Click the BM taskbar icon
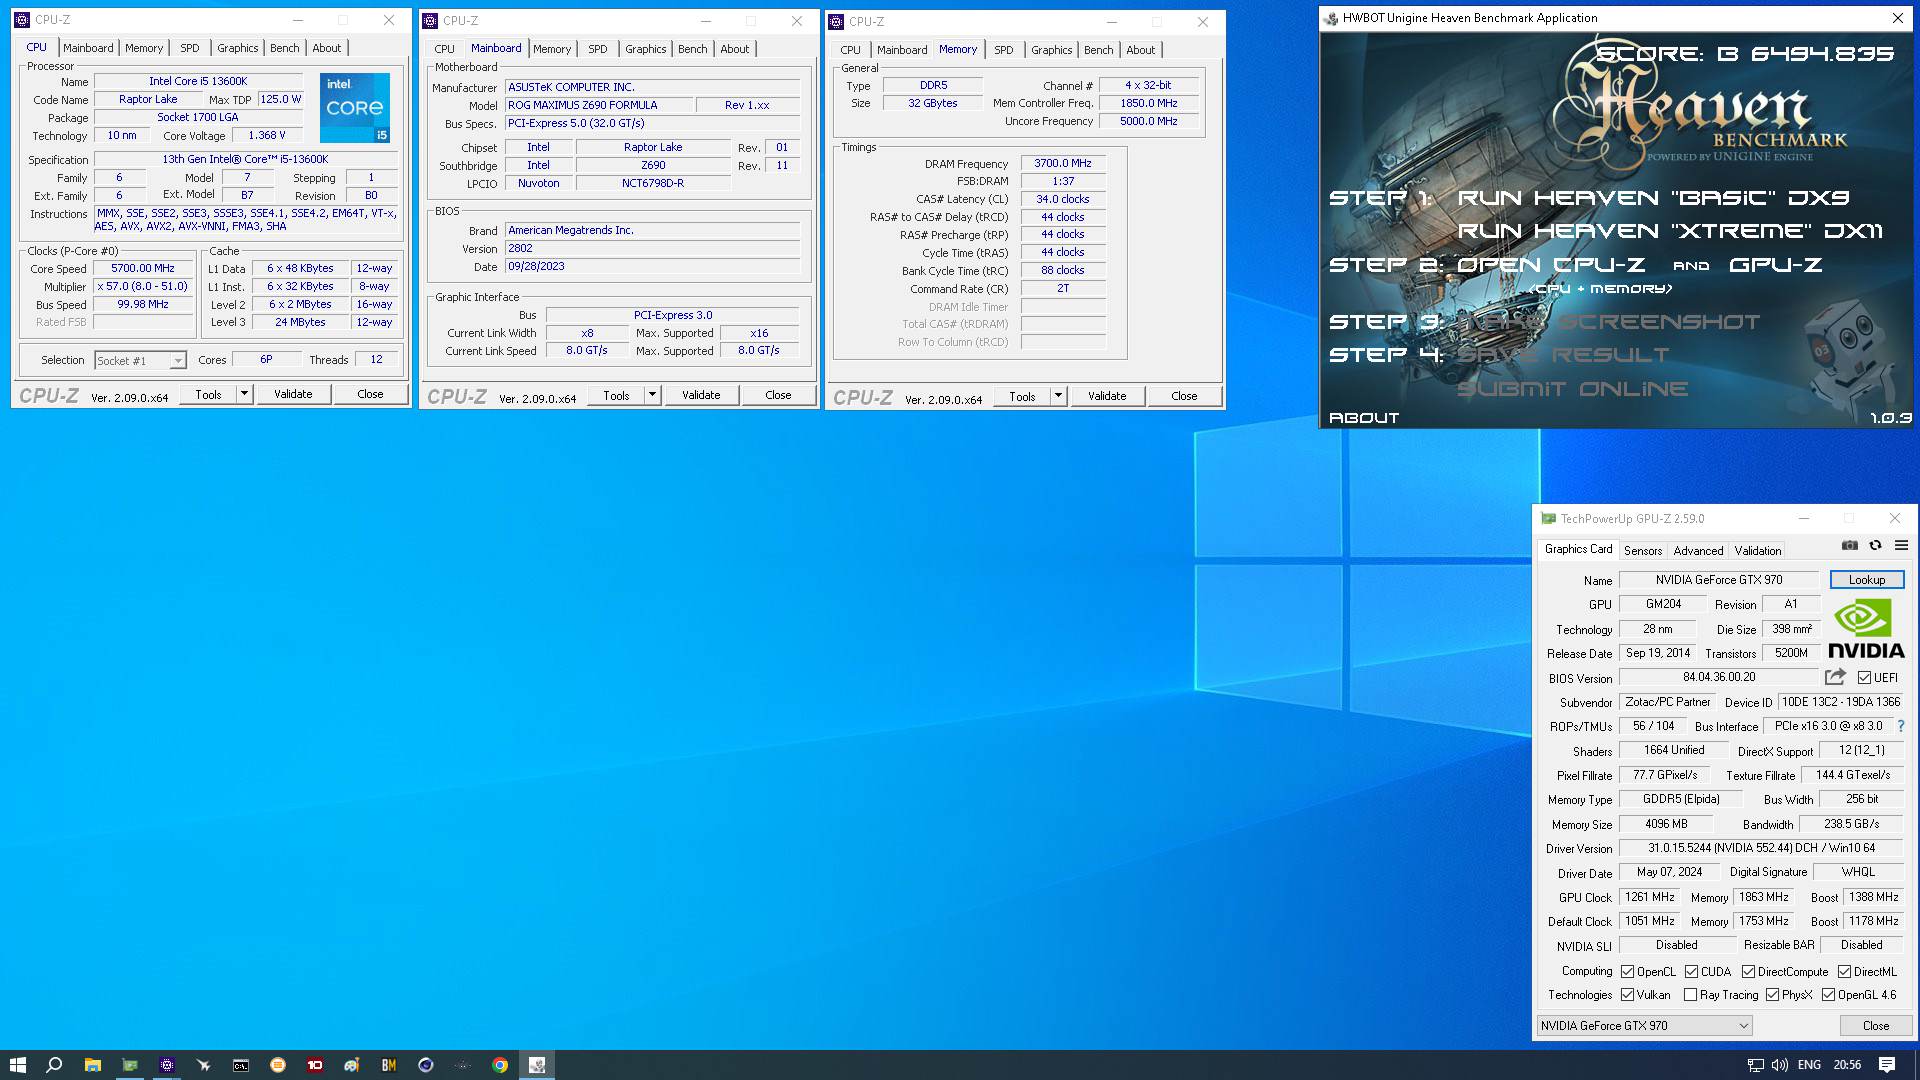This screenshot has width=1920, height=1080. point(389,1065)
